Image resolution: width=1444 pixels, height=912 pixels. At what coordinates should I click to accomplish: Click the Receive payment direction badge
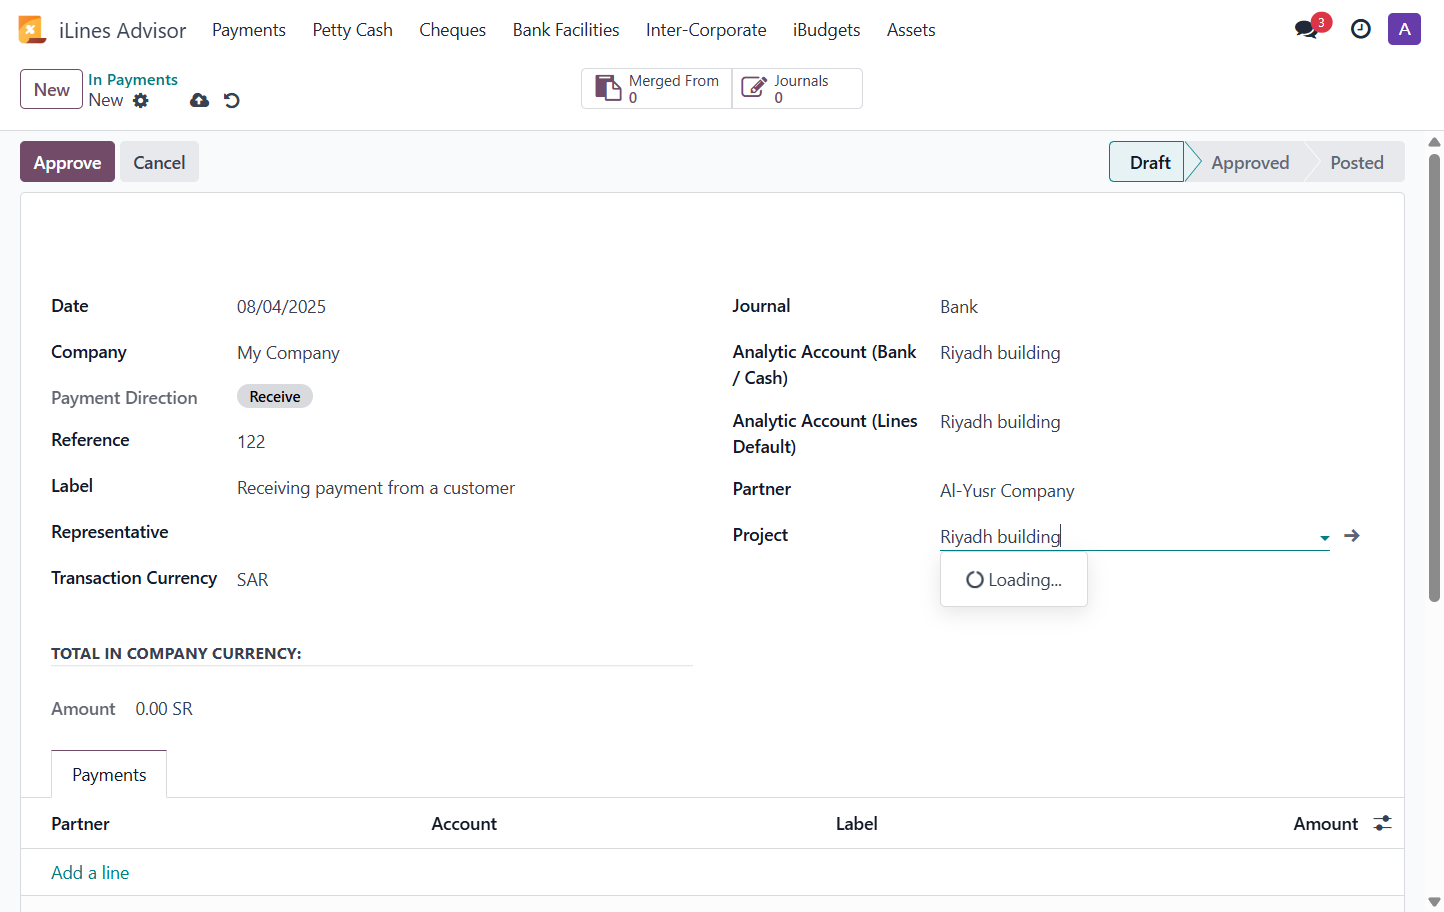click(275, 396)
